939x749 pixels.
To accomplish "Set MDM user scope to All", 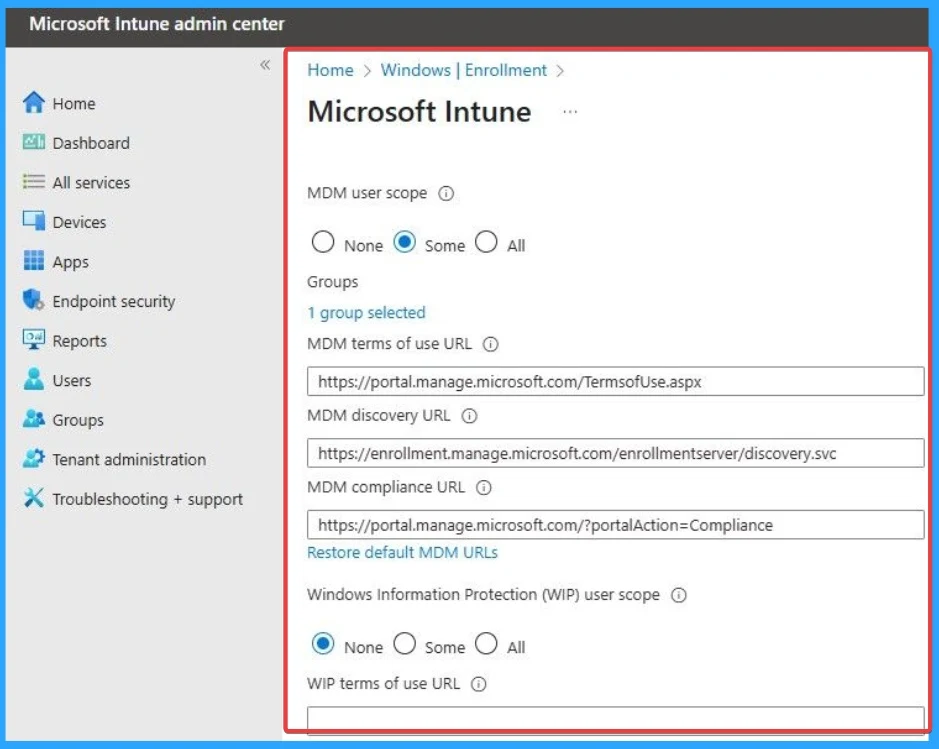I will (486, 242).
